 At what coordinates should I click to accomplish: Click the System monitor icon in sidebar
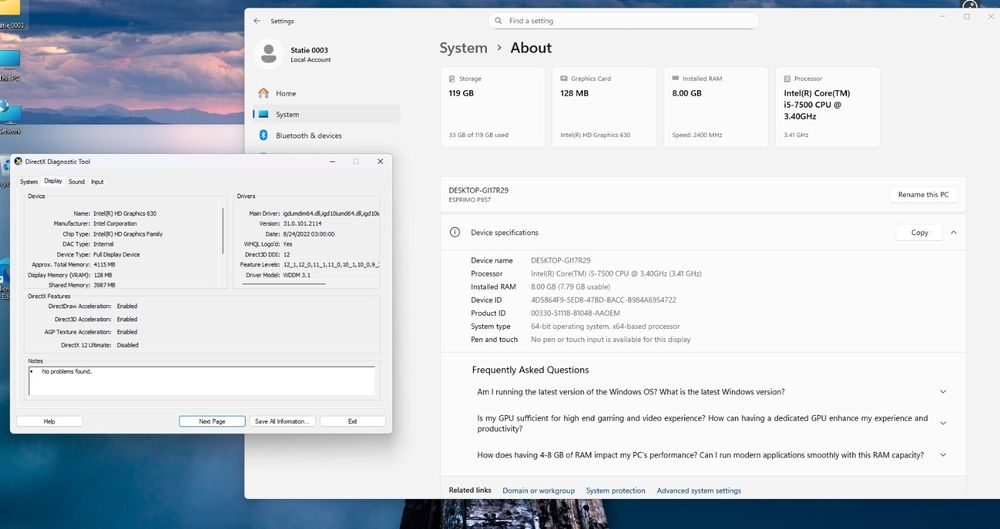(x=263, y=114)
